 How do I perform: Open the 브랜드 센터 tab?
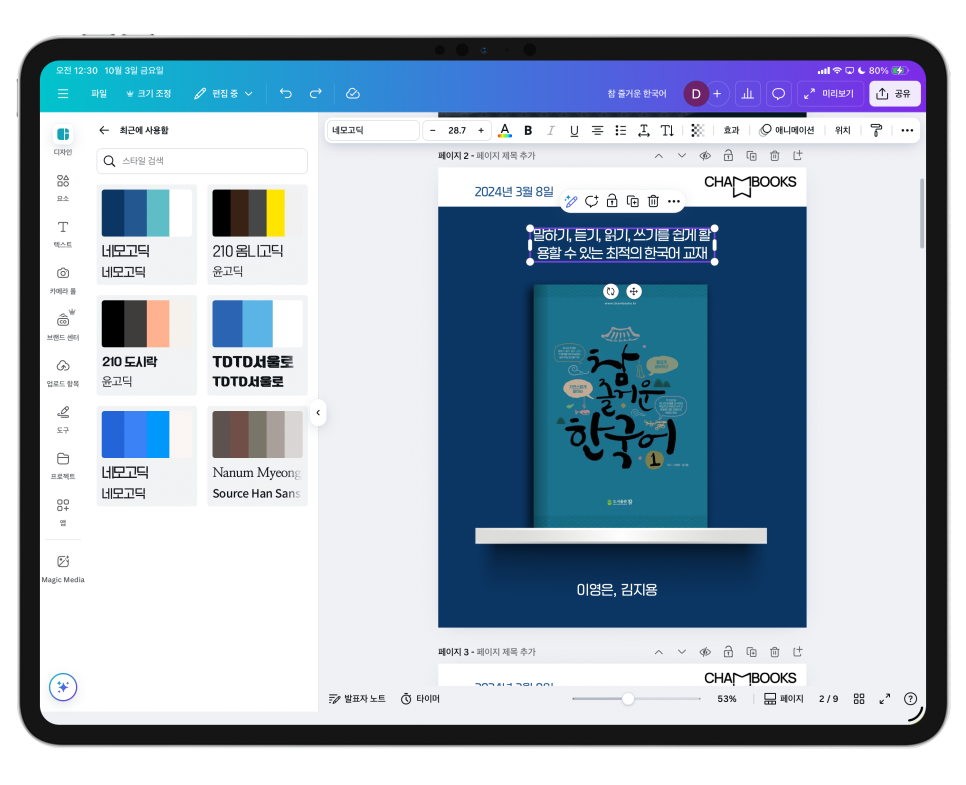[63, 326]
